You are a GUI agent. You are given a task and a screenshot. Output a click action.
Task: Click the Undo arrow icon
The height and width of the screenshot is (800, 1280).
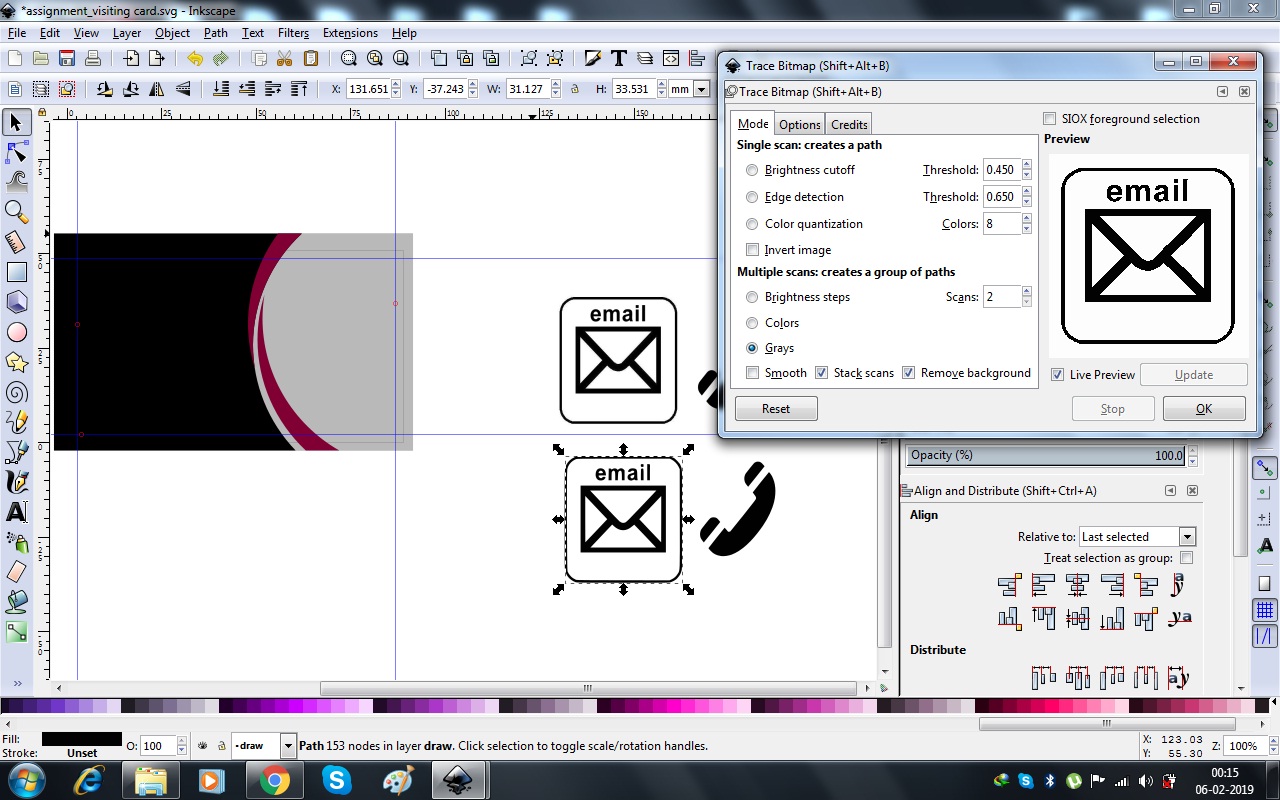click(x=194, y=59)
